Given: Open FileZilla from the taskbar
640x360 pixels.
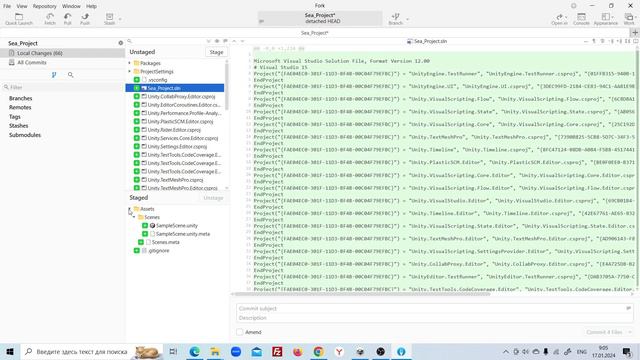Looking at the screenshot, I should [277, 351].
